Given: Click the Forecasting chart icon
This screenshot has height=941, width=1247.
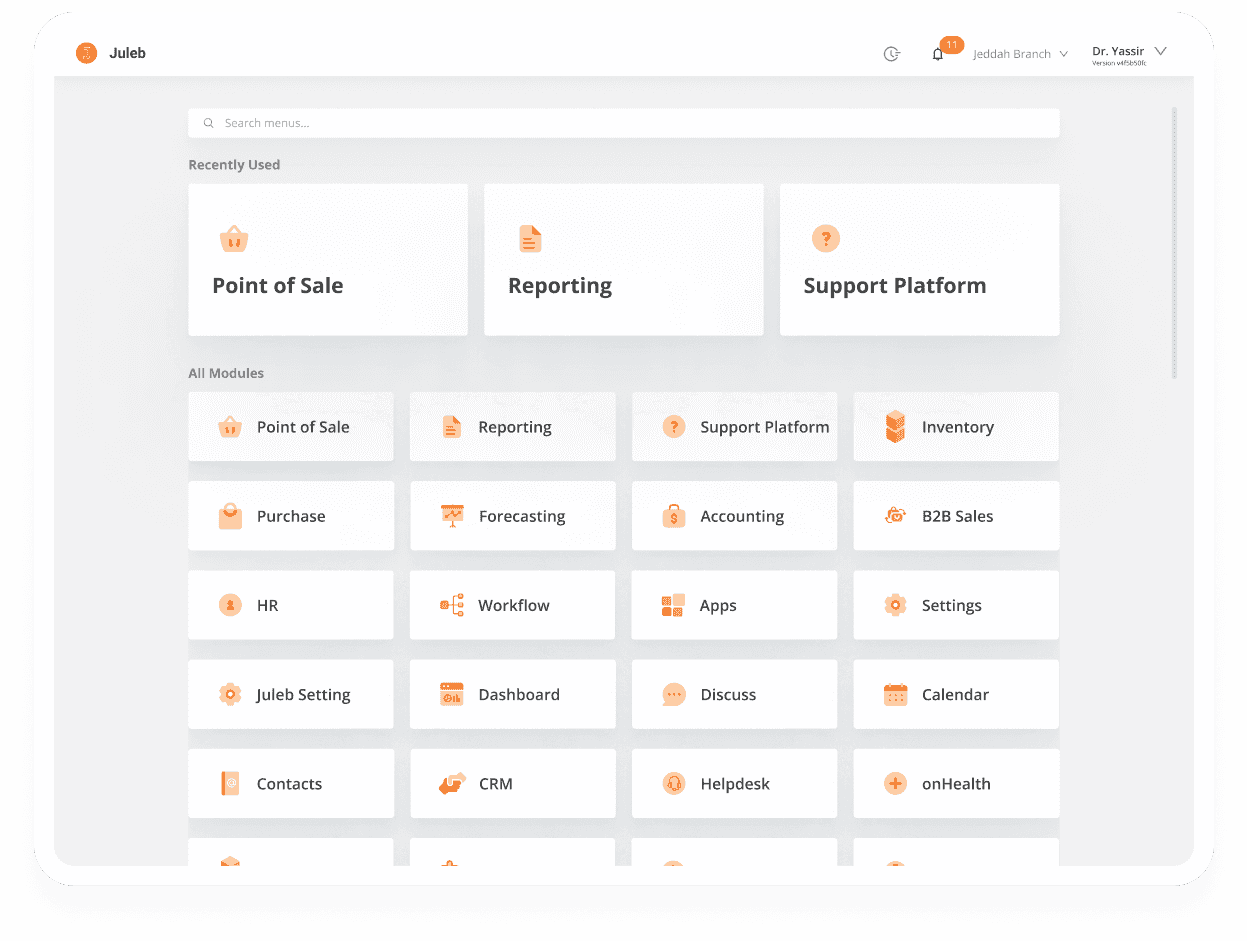Looking at the screenshot, I should pos(452,516).
